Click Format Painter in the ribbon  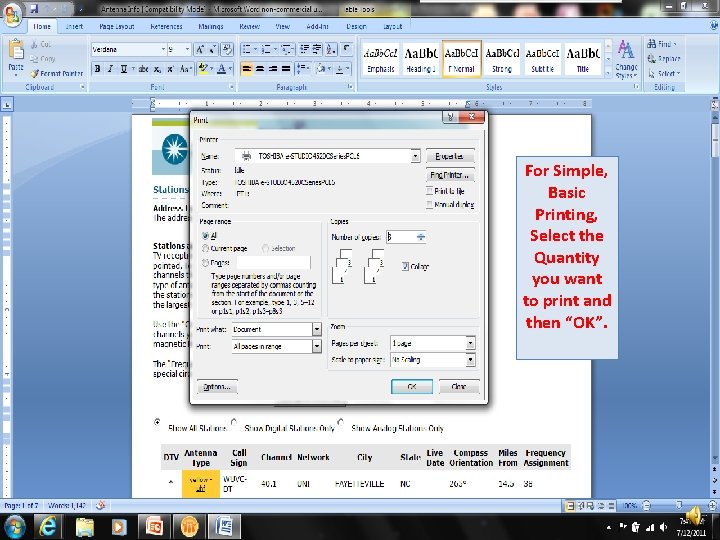[x=57, y=73]
